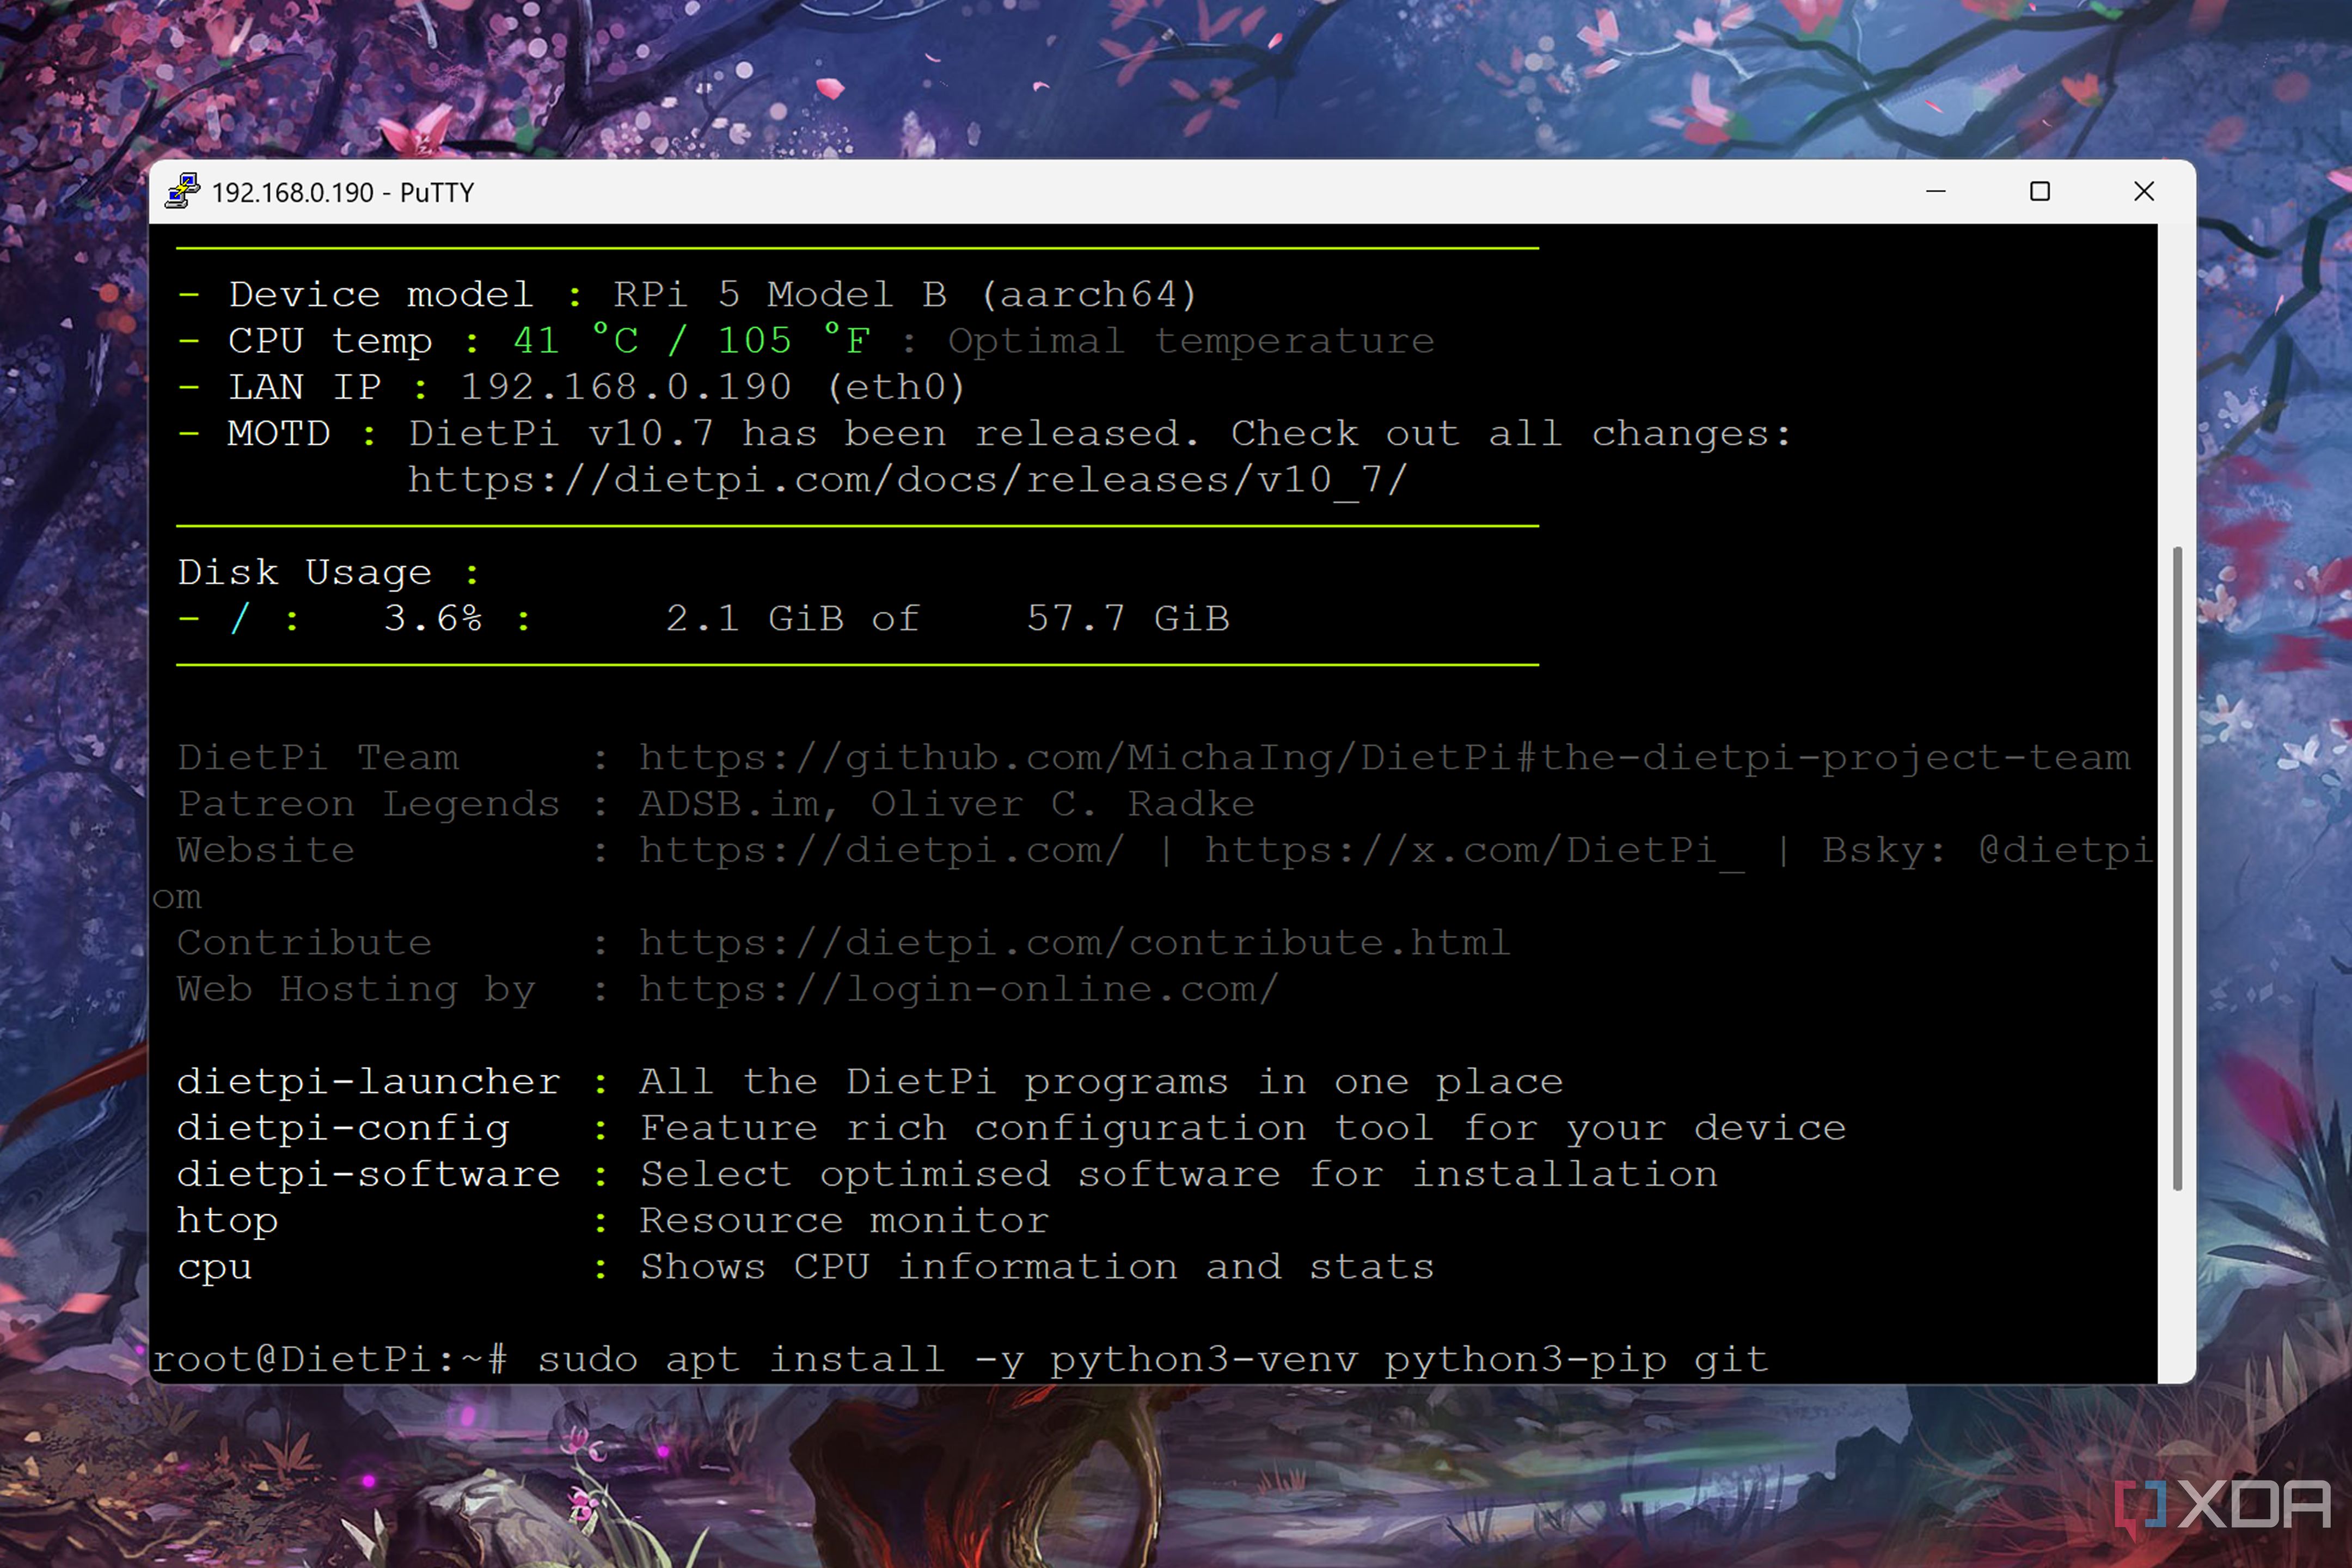Click the 'MOTD' label

tap(279, 433)
